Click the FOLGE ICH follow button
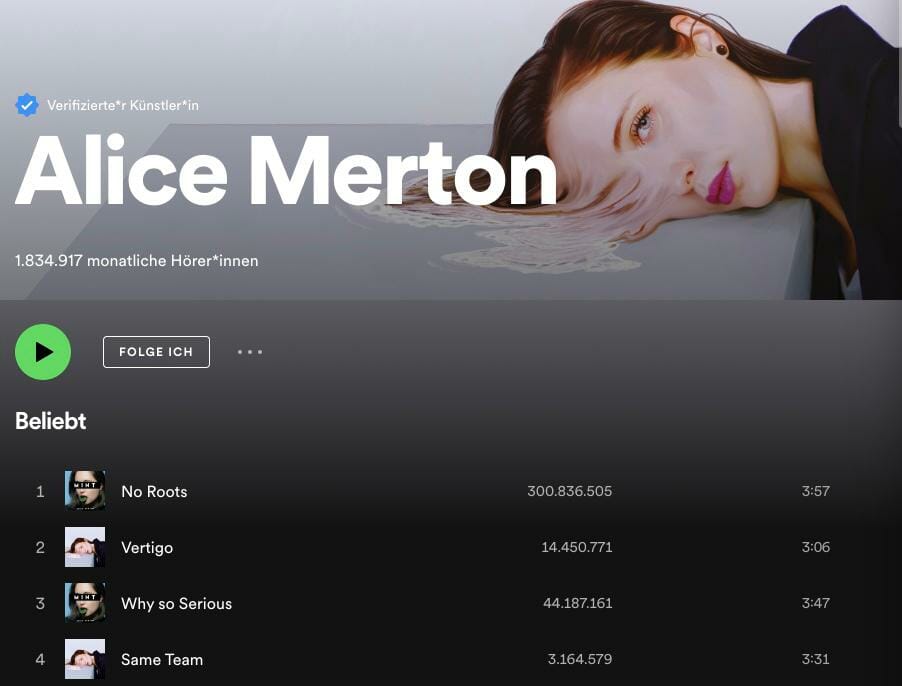The height and width of the screenshot is (686, 902). pos(156,352)
